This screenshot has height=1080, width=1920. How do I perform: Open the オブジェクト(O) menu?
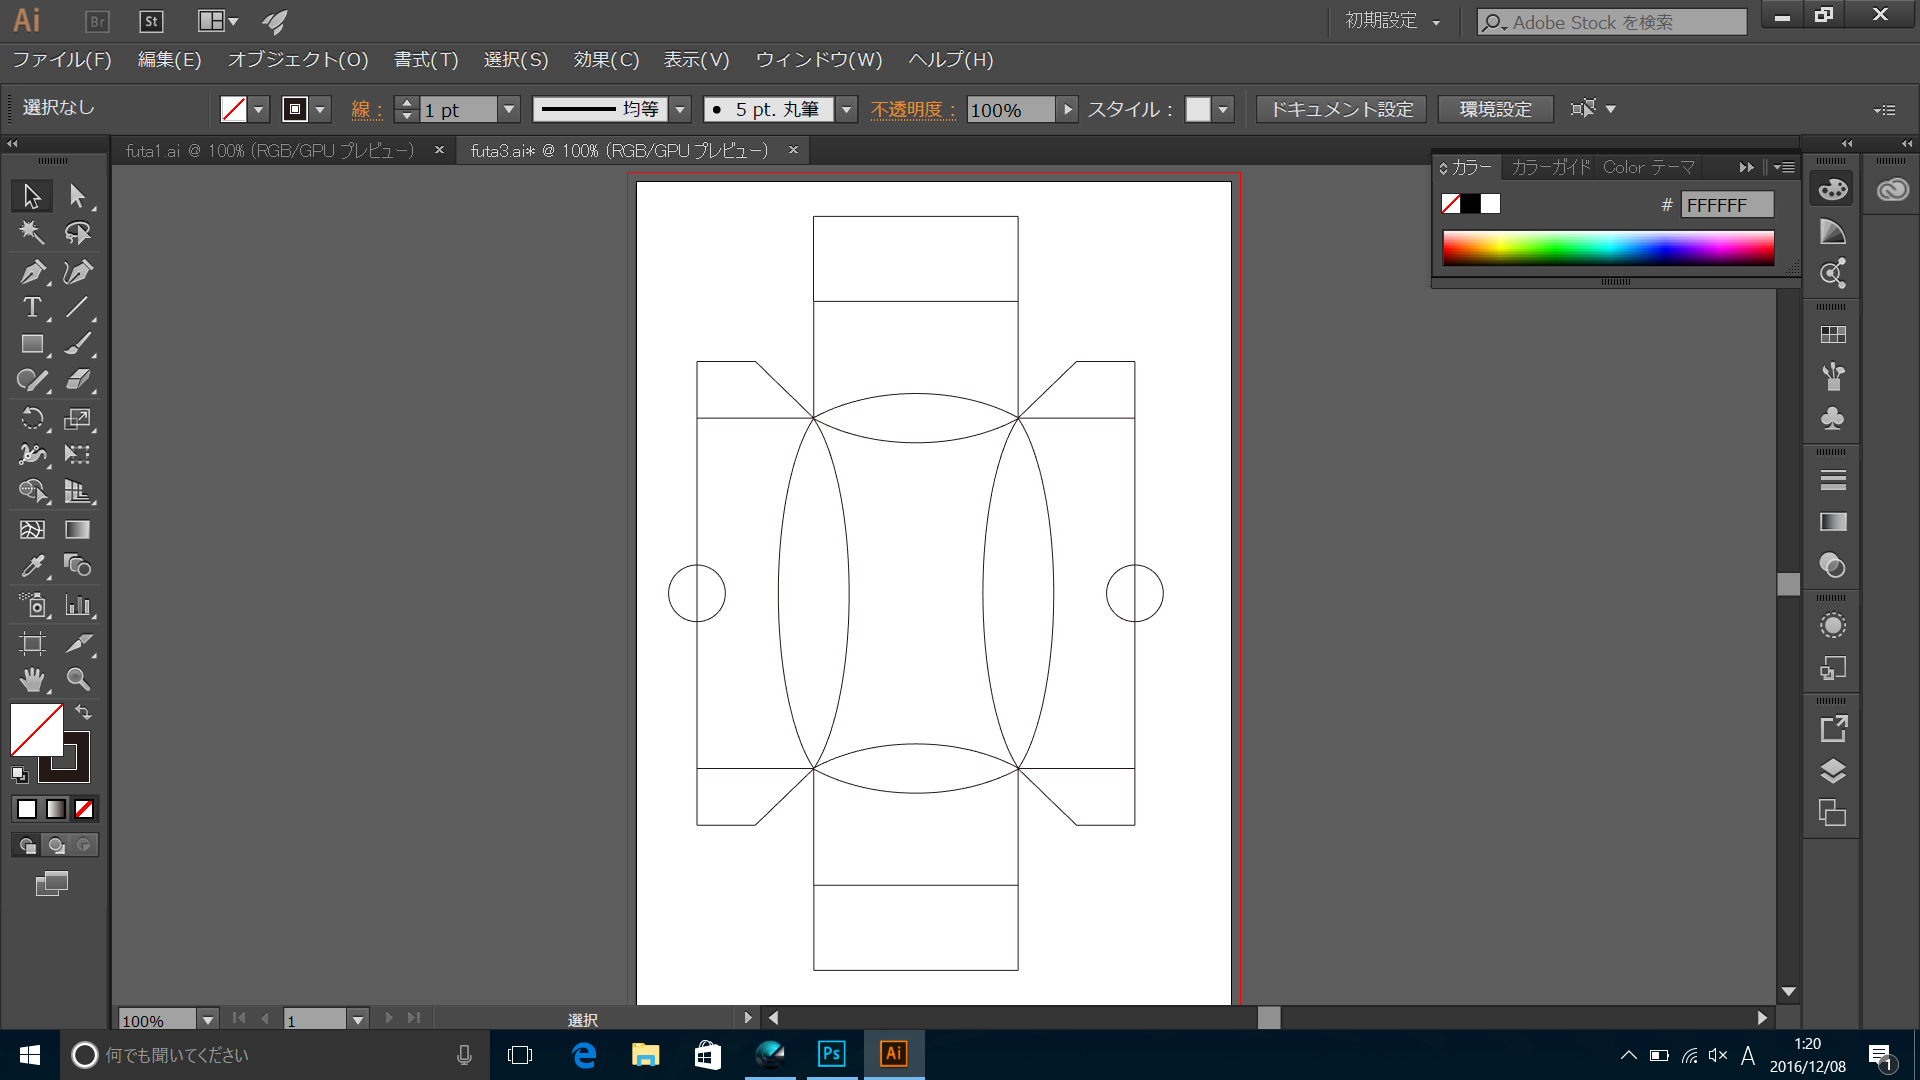pyautogui.click(x=298, y=60)
